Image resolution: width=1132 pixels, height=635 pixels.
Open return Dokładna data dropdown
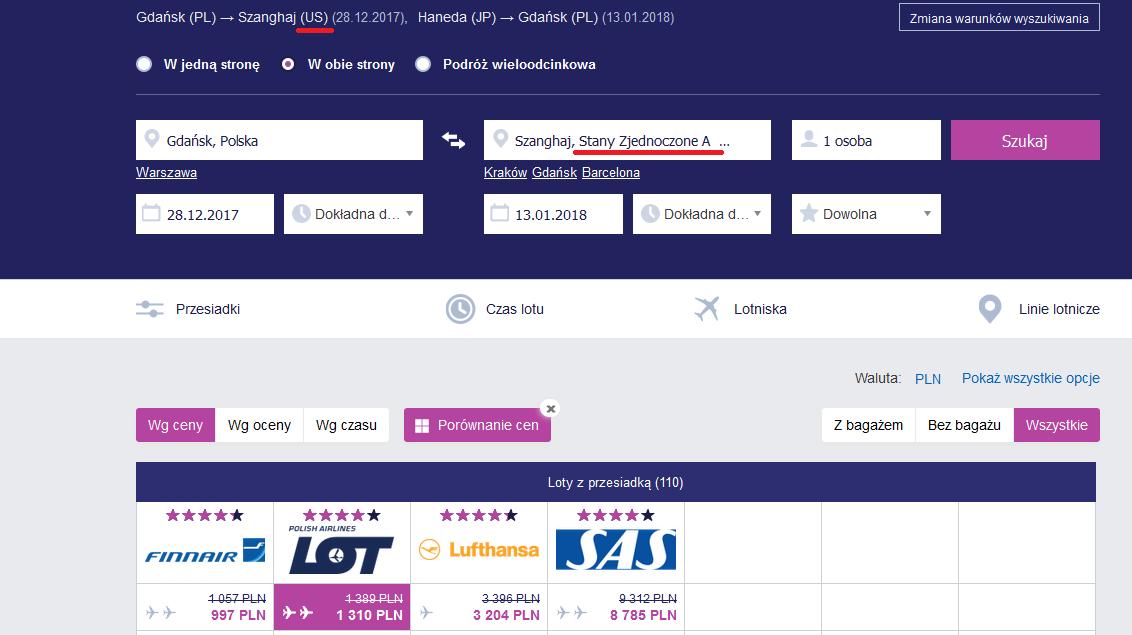pos(702,214)
